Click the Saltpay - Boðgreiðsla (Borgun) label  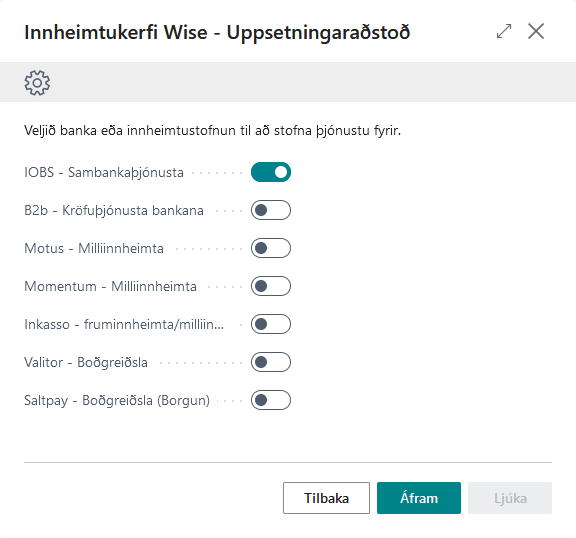pos(117,400)
